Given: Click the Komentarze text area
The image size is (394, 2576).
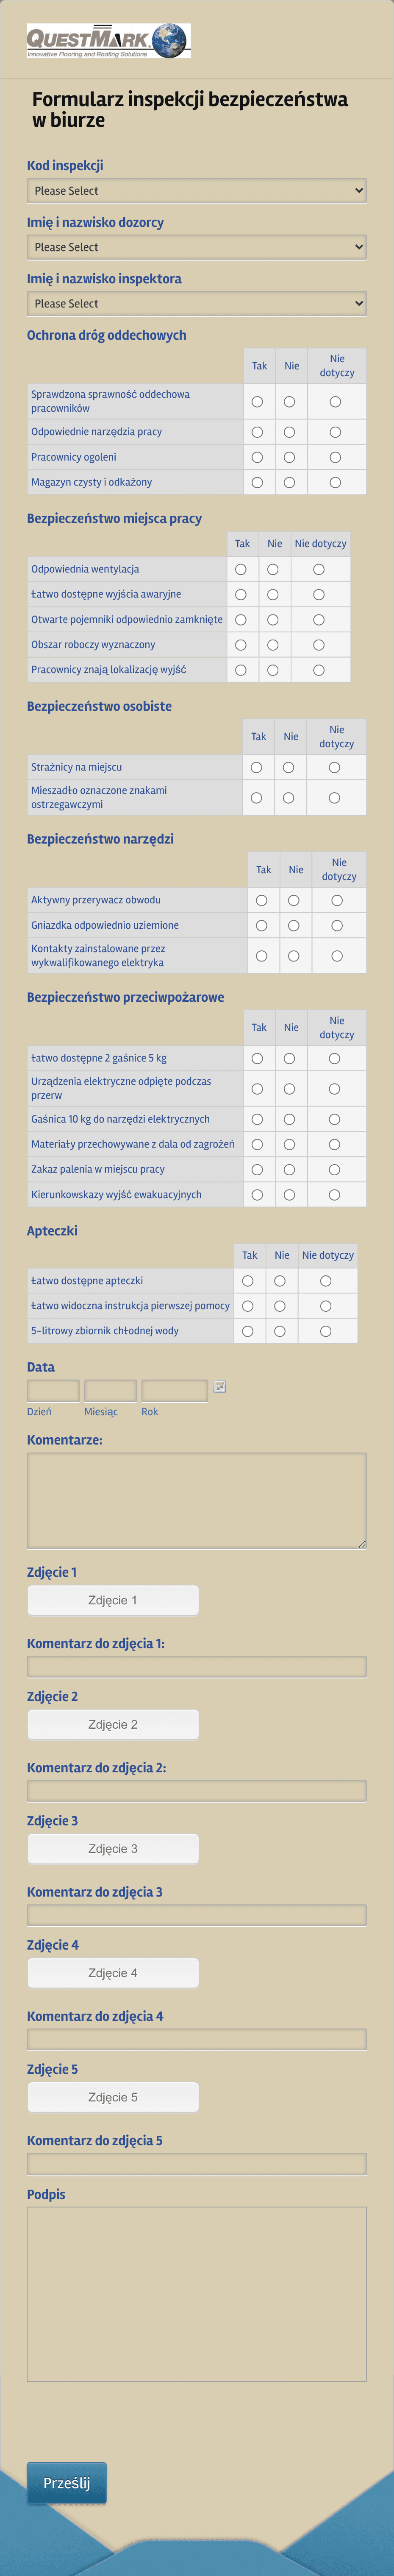Looking at the screenshot, I should [x=197, y=1500].
